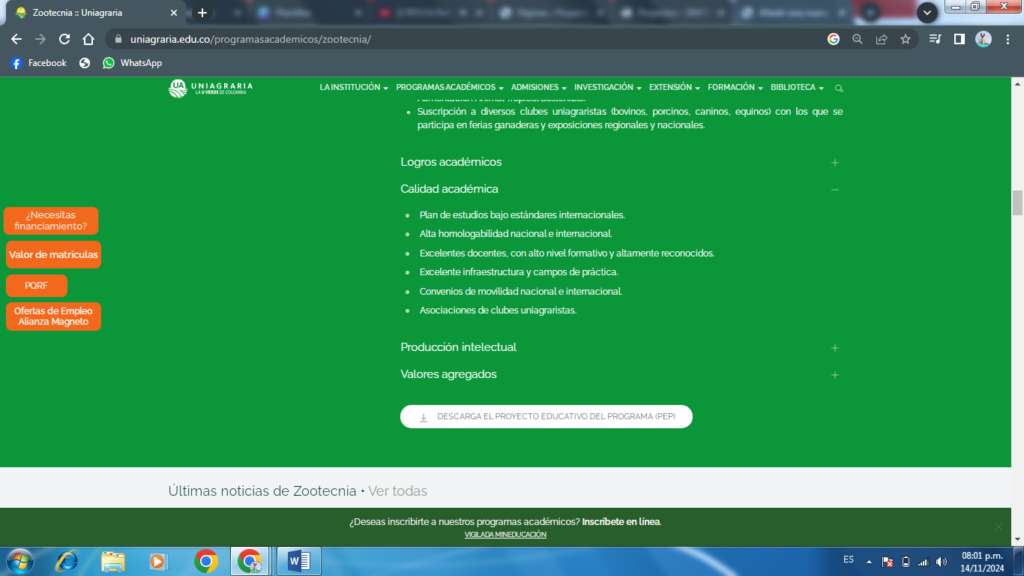Open the Biblioteca menu
Screen dimensions: 1024x576
point(796,88)
